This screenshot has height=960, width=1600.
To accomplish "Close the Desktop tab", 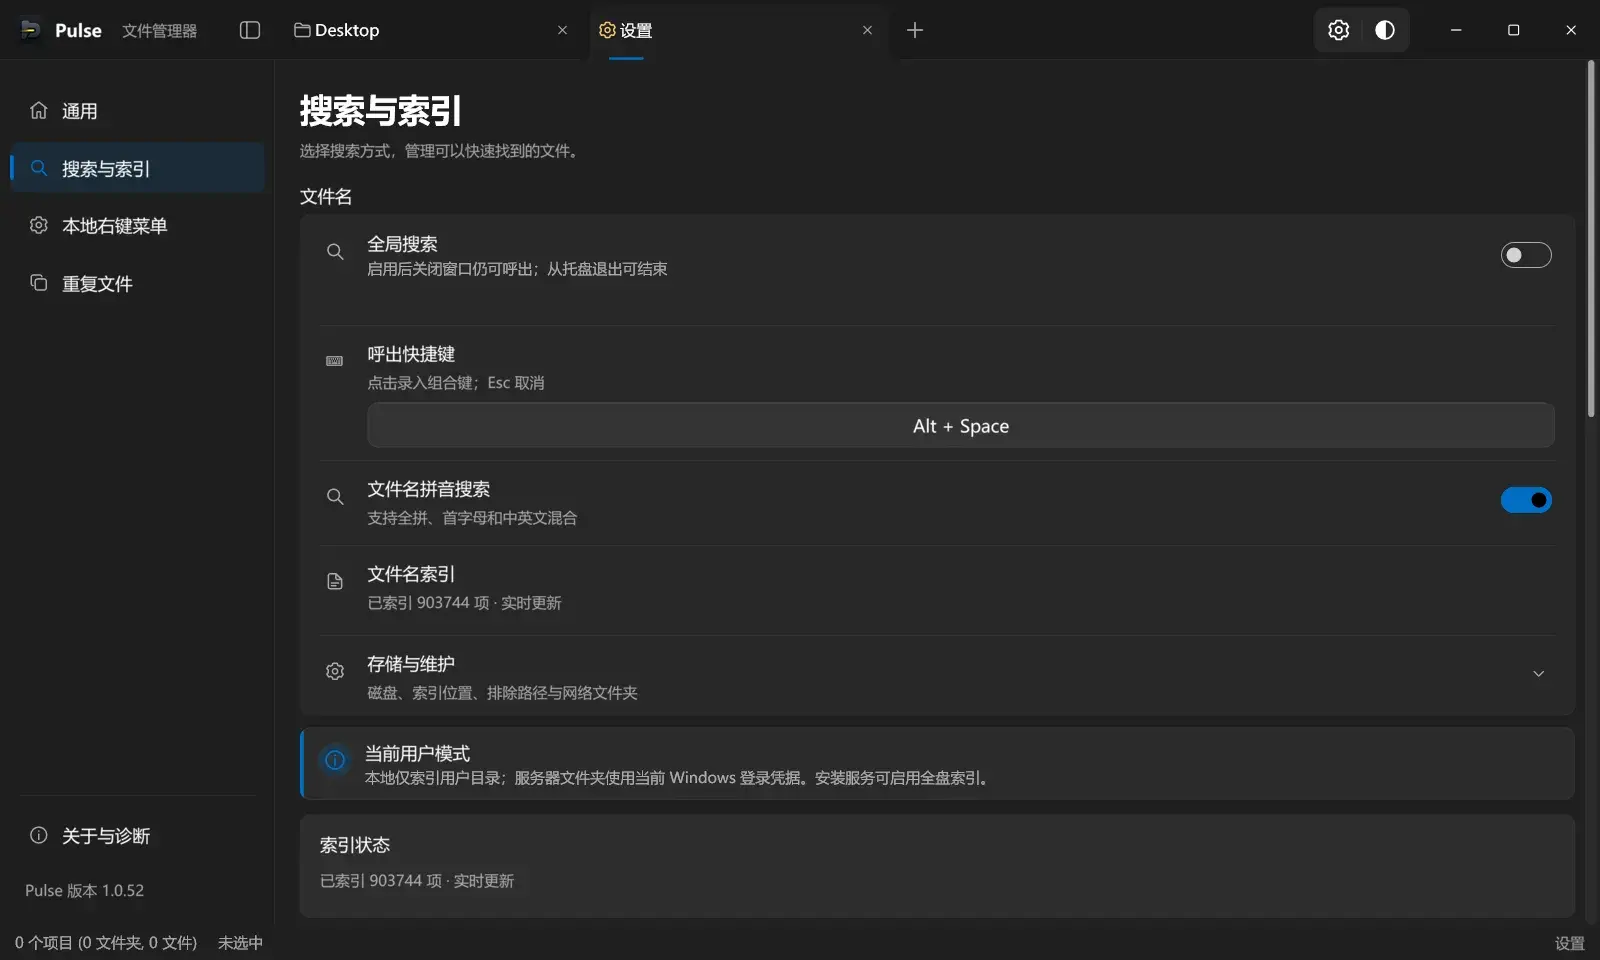I will coord(562,30).
